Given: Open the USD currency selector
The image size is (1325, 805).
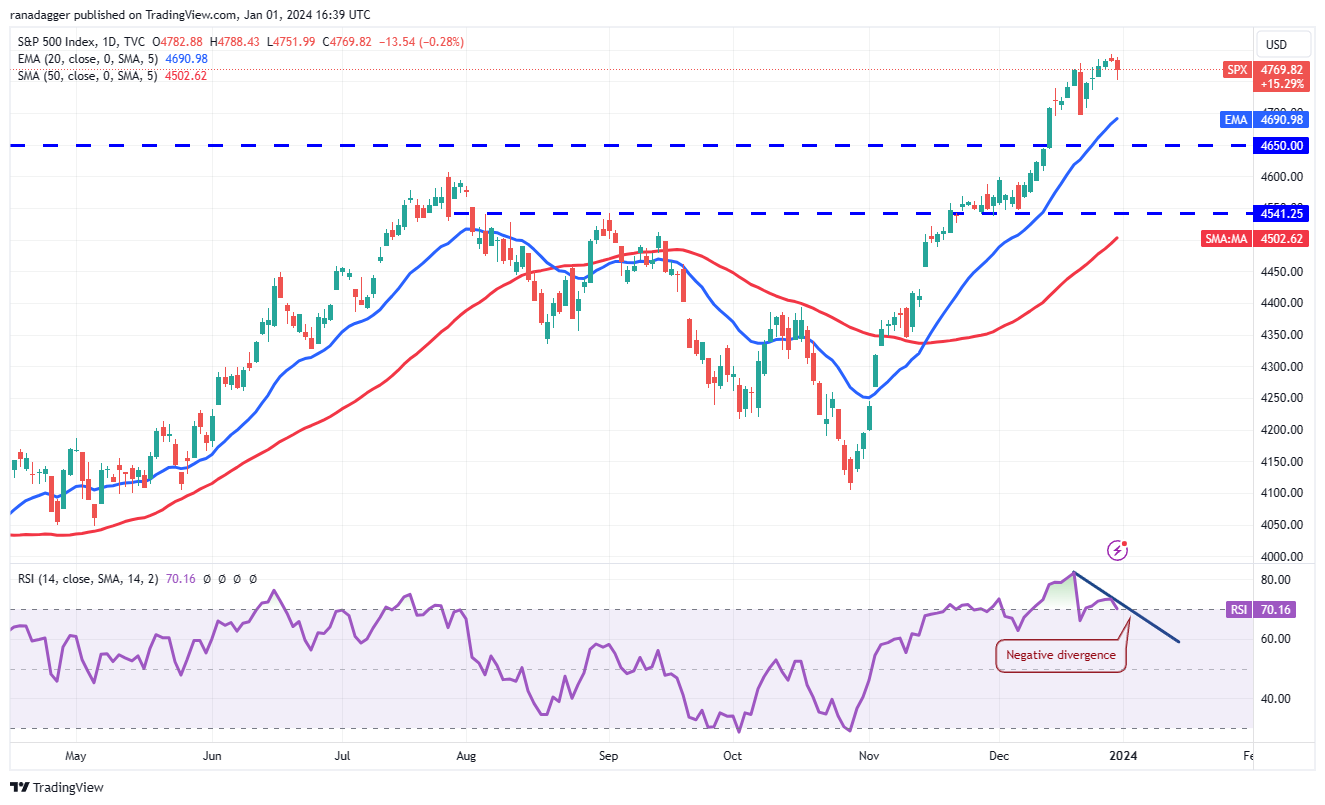Looking at the screenshot, I should [x=1277, y=45].
